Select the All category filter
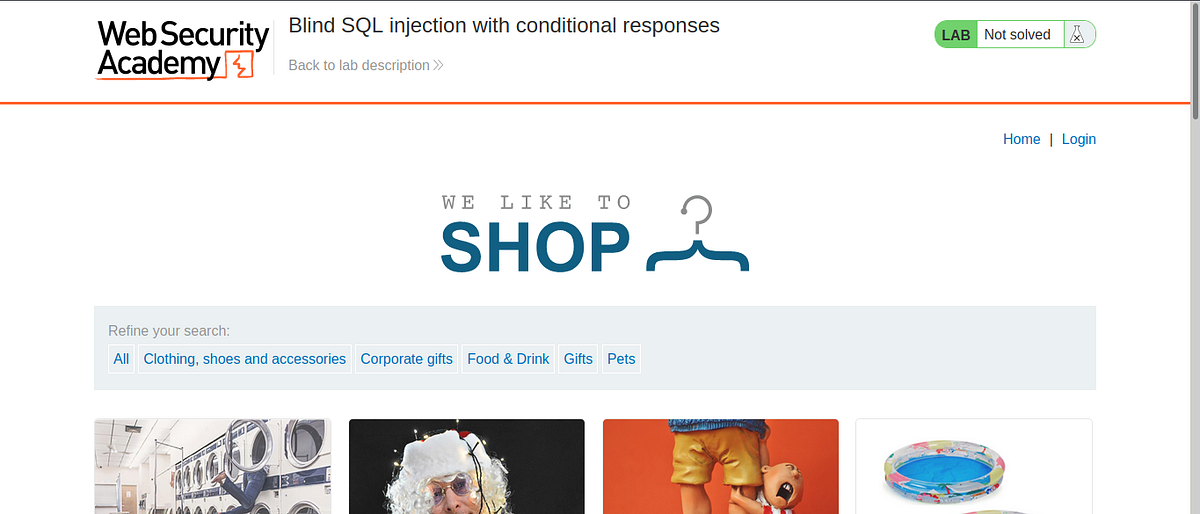This screenshot has width=1200, height=514. (121, 359)
